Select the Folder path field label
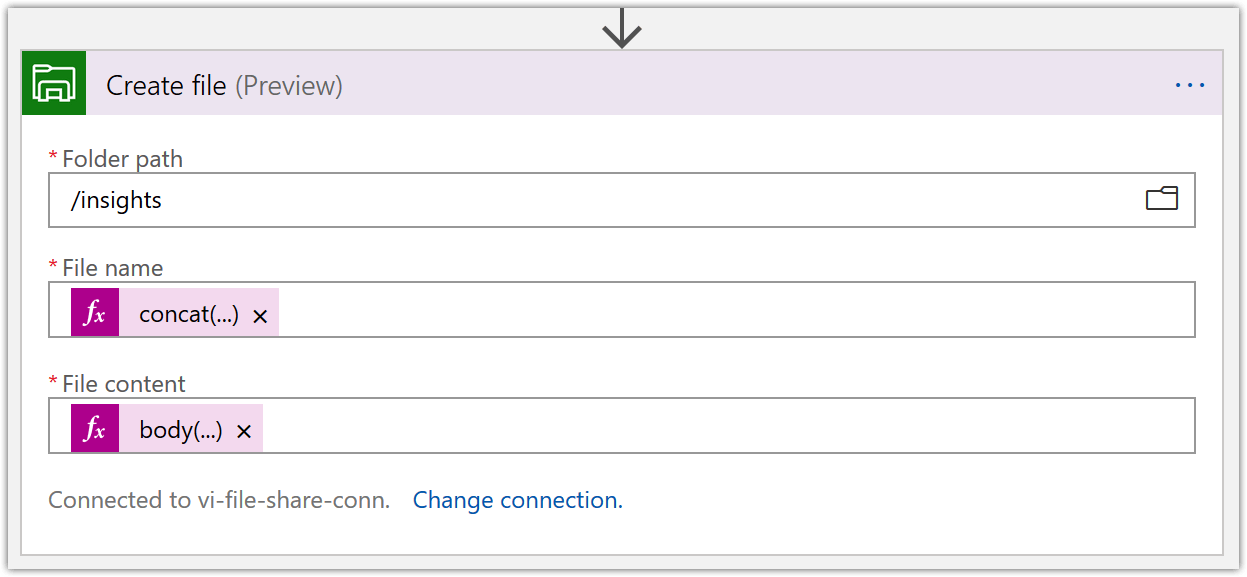The image size is (1247, 577). 122,158
